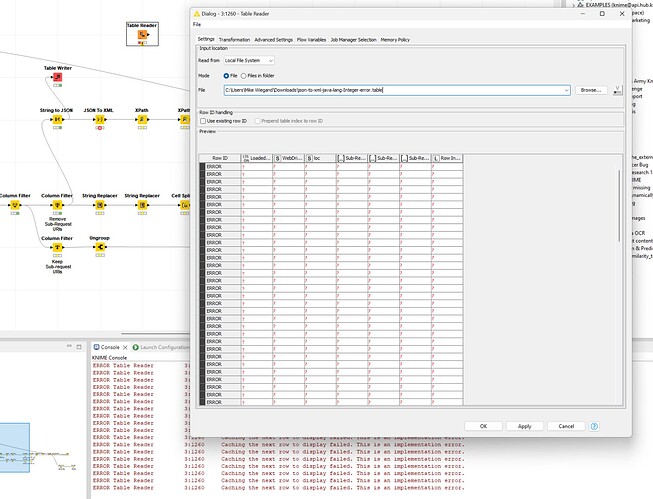The width and height of the screenshot is (653, 499).
Task: Click the WebDri... string type icon in the preview header
Action: pos(277,158)
